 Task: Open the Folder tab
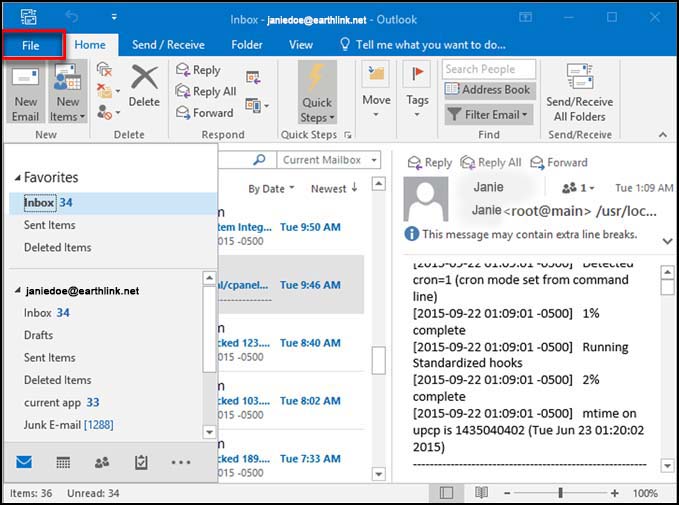247,45
